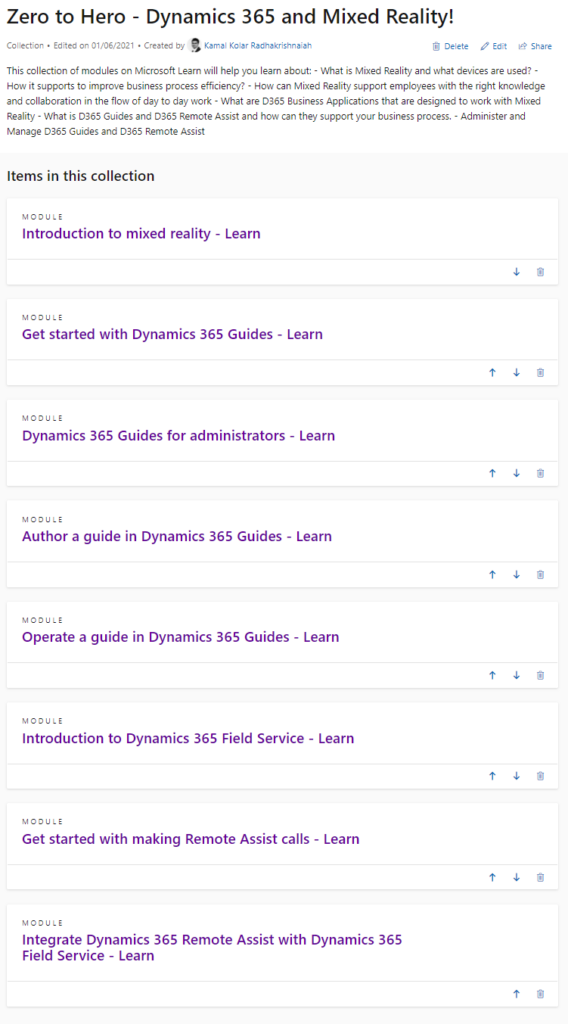Move 'Get started with Dynamics 365 Guides' up
Image resolution: width=568 pixels, height=1024 pixels.
tap(492, 372)
